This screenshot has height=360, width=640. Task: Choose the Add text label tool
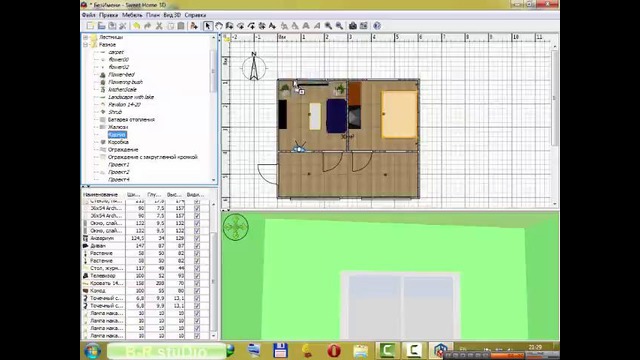pyautogui.click(x=272, y=26)
